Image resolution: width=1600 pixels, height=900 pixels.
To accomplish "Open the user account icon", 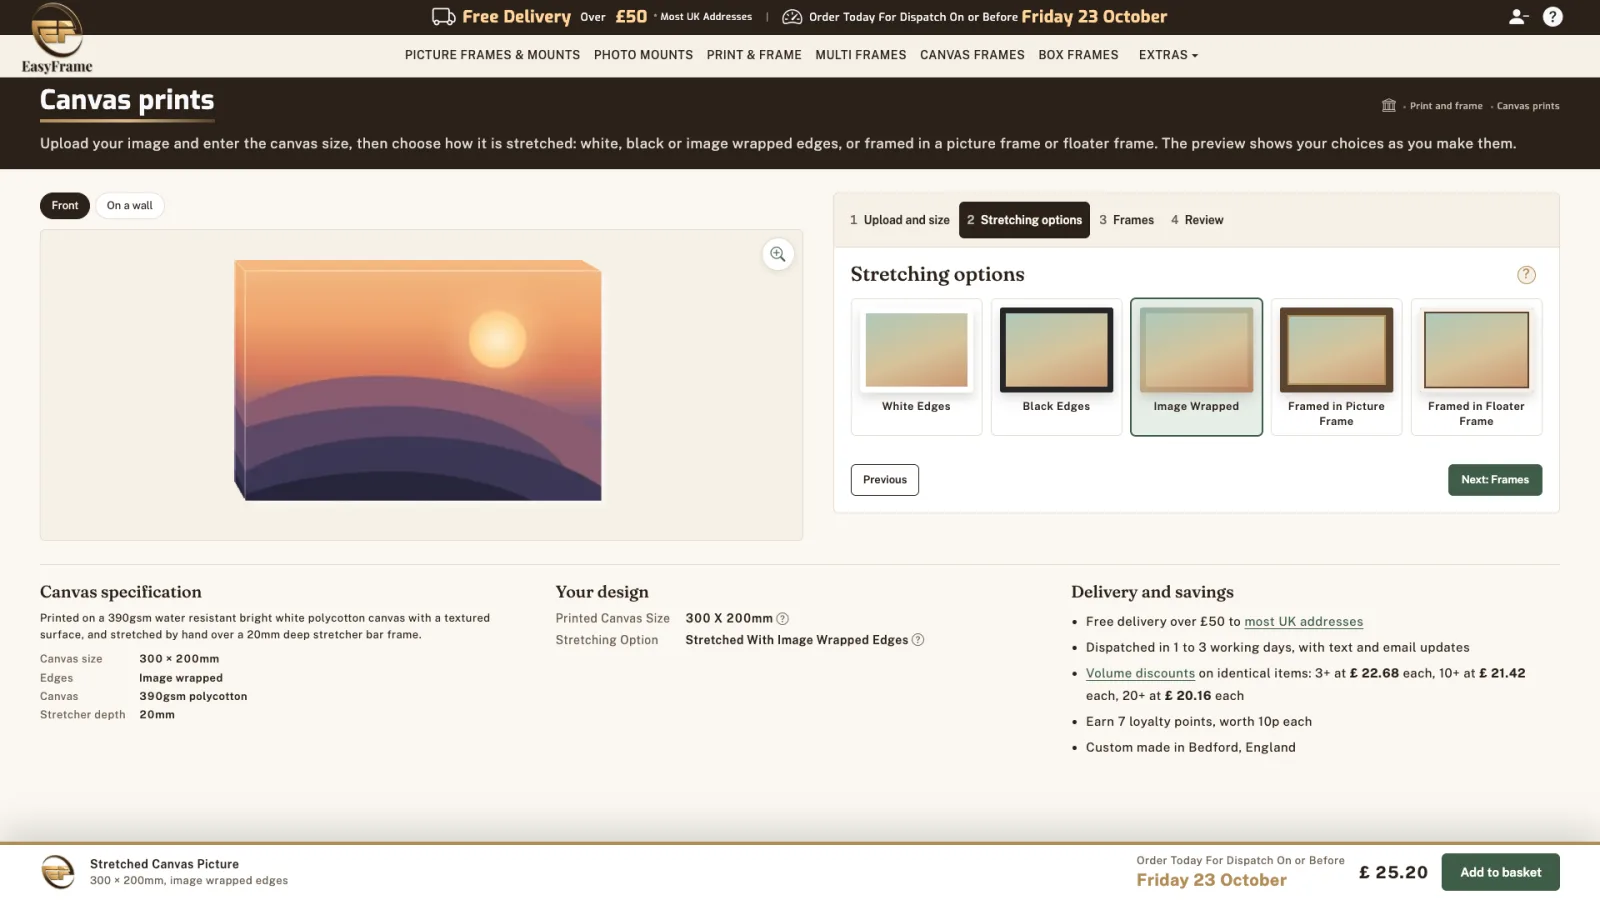I will tap(1518, 17).
